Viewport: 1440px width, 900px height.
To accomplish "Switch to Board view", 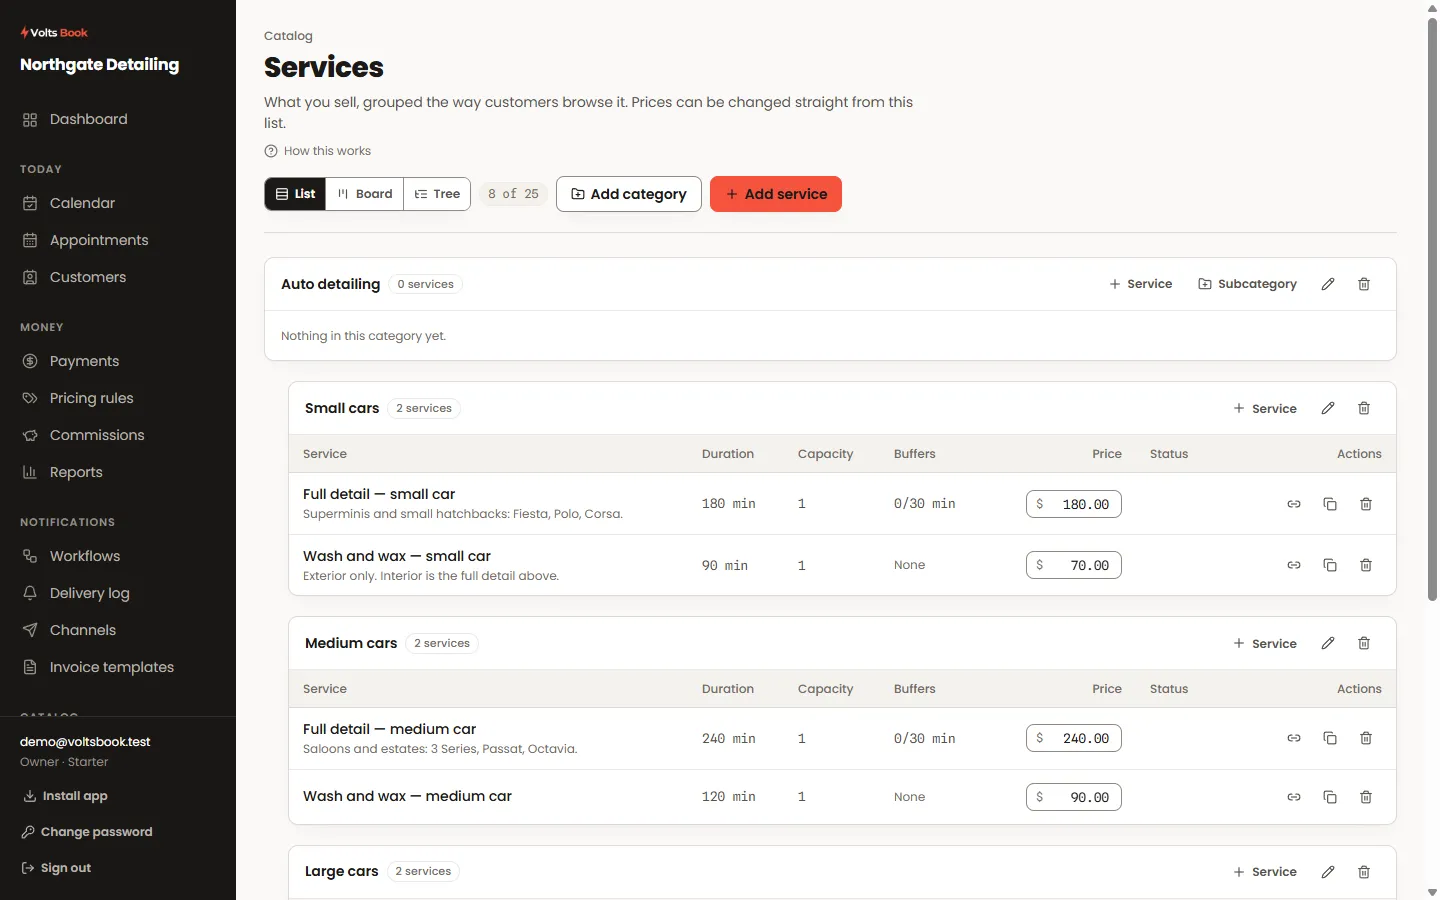I will pyautogui.click(x=365, y=194).
